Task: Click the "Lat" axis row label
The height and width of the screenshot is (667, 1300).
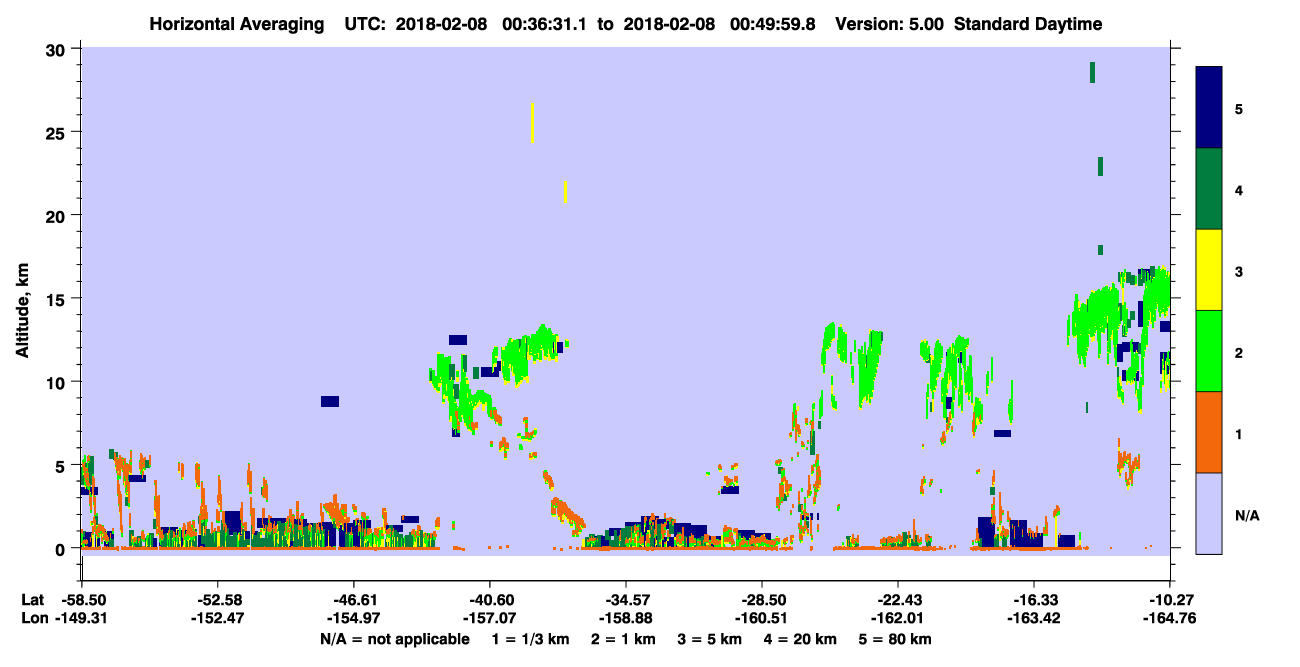Action: point(32,599)
